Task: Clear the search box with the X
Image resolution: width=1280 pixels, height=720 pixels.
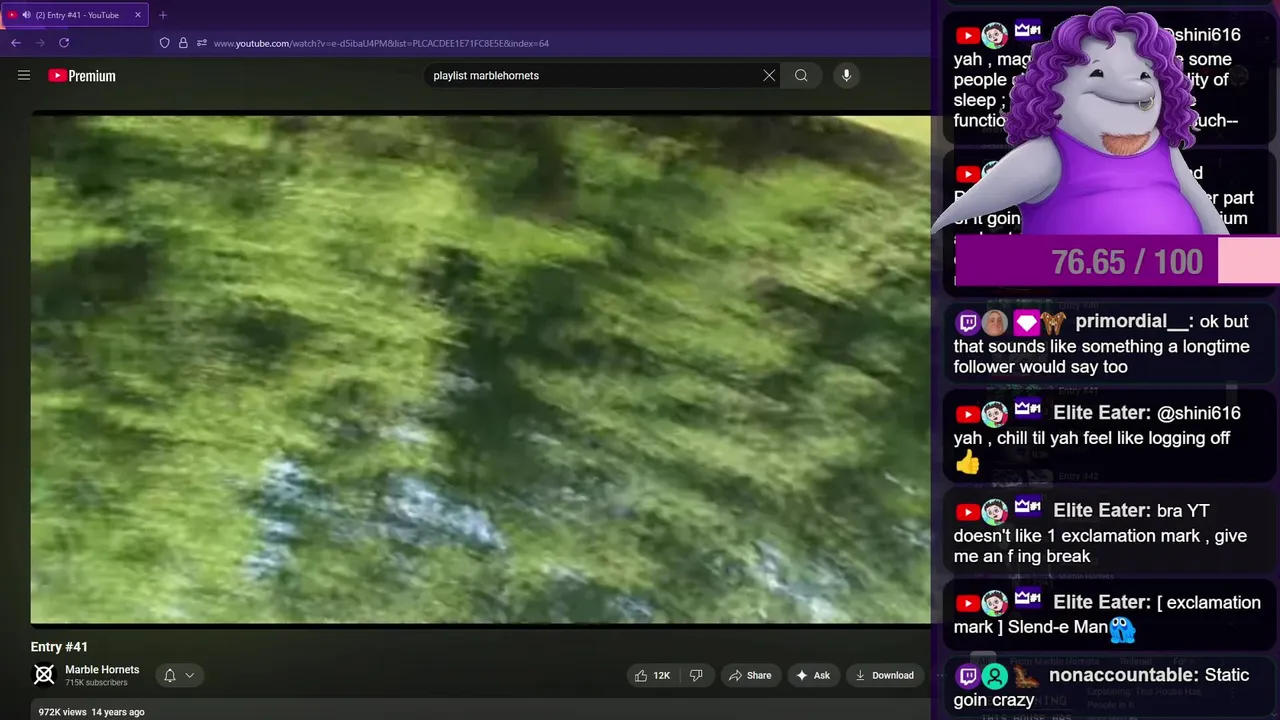Action: coord(769,75)
